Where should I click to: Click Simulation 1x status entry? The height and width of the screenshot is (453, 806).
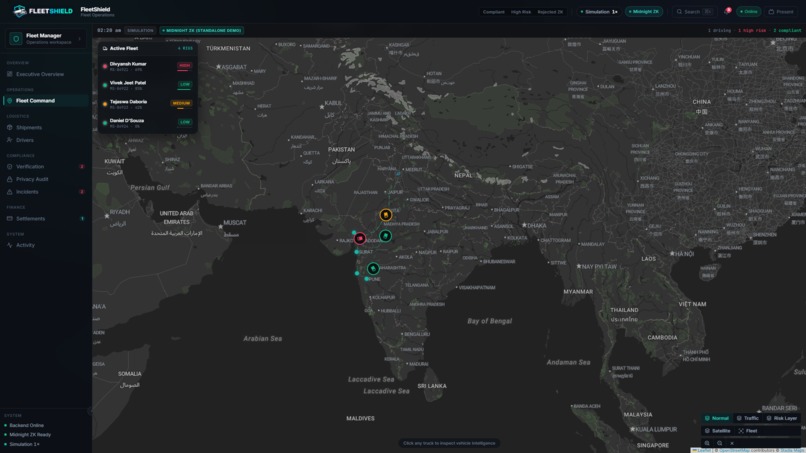click(x=22, y=444)
